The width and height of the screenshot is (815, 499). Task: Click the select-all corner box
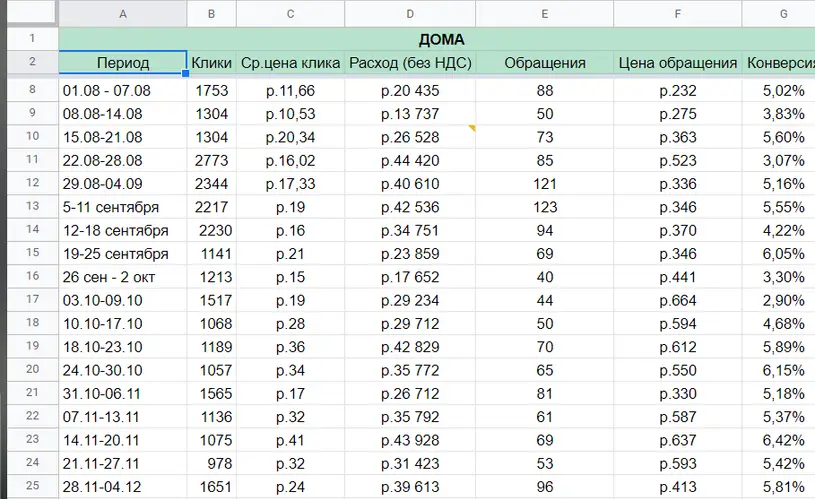[x=31, y=12]
